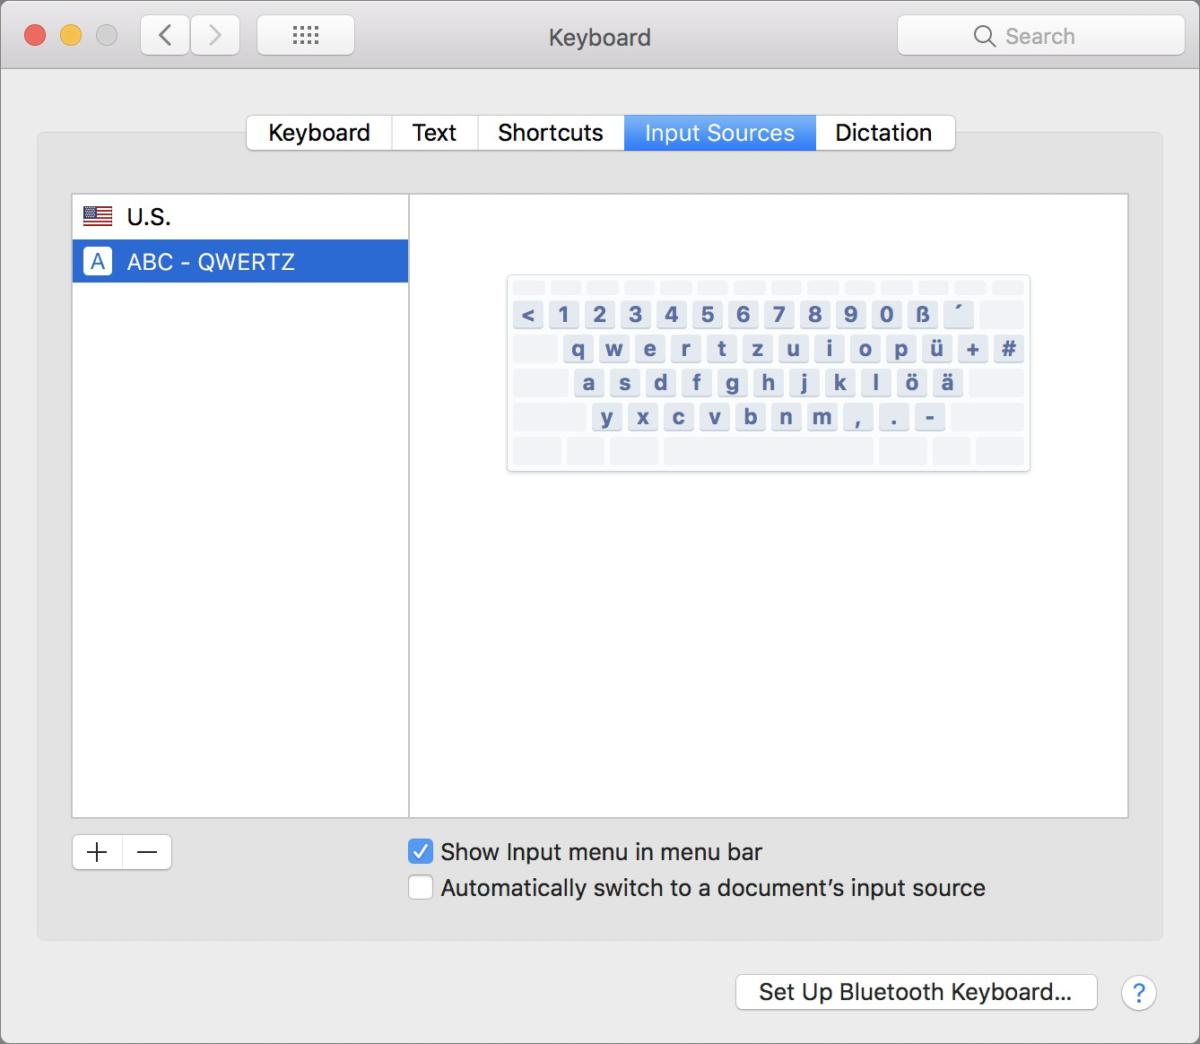The height and width of the screenshot is (1044, 1200).
Task: Select ABC - QWERTZ input source
Action: pos(240,262)
